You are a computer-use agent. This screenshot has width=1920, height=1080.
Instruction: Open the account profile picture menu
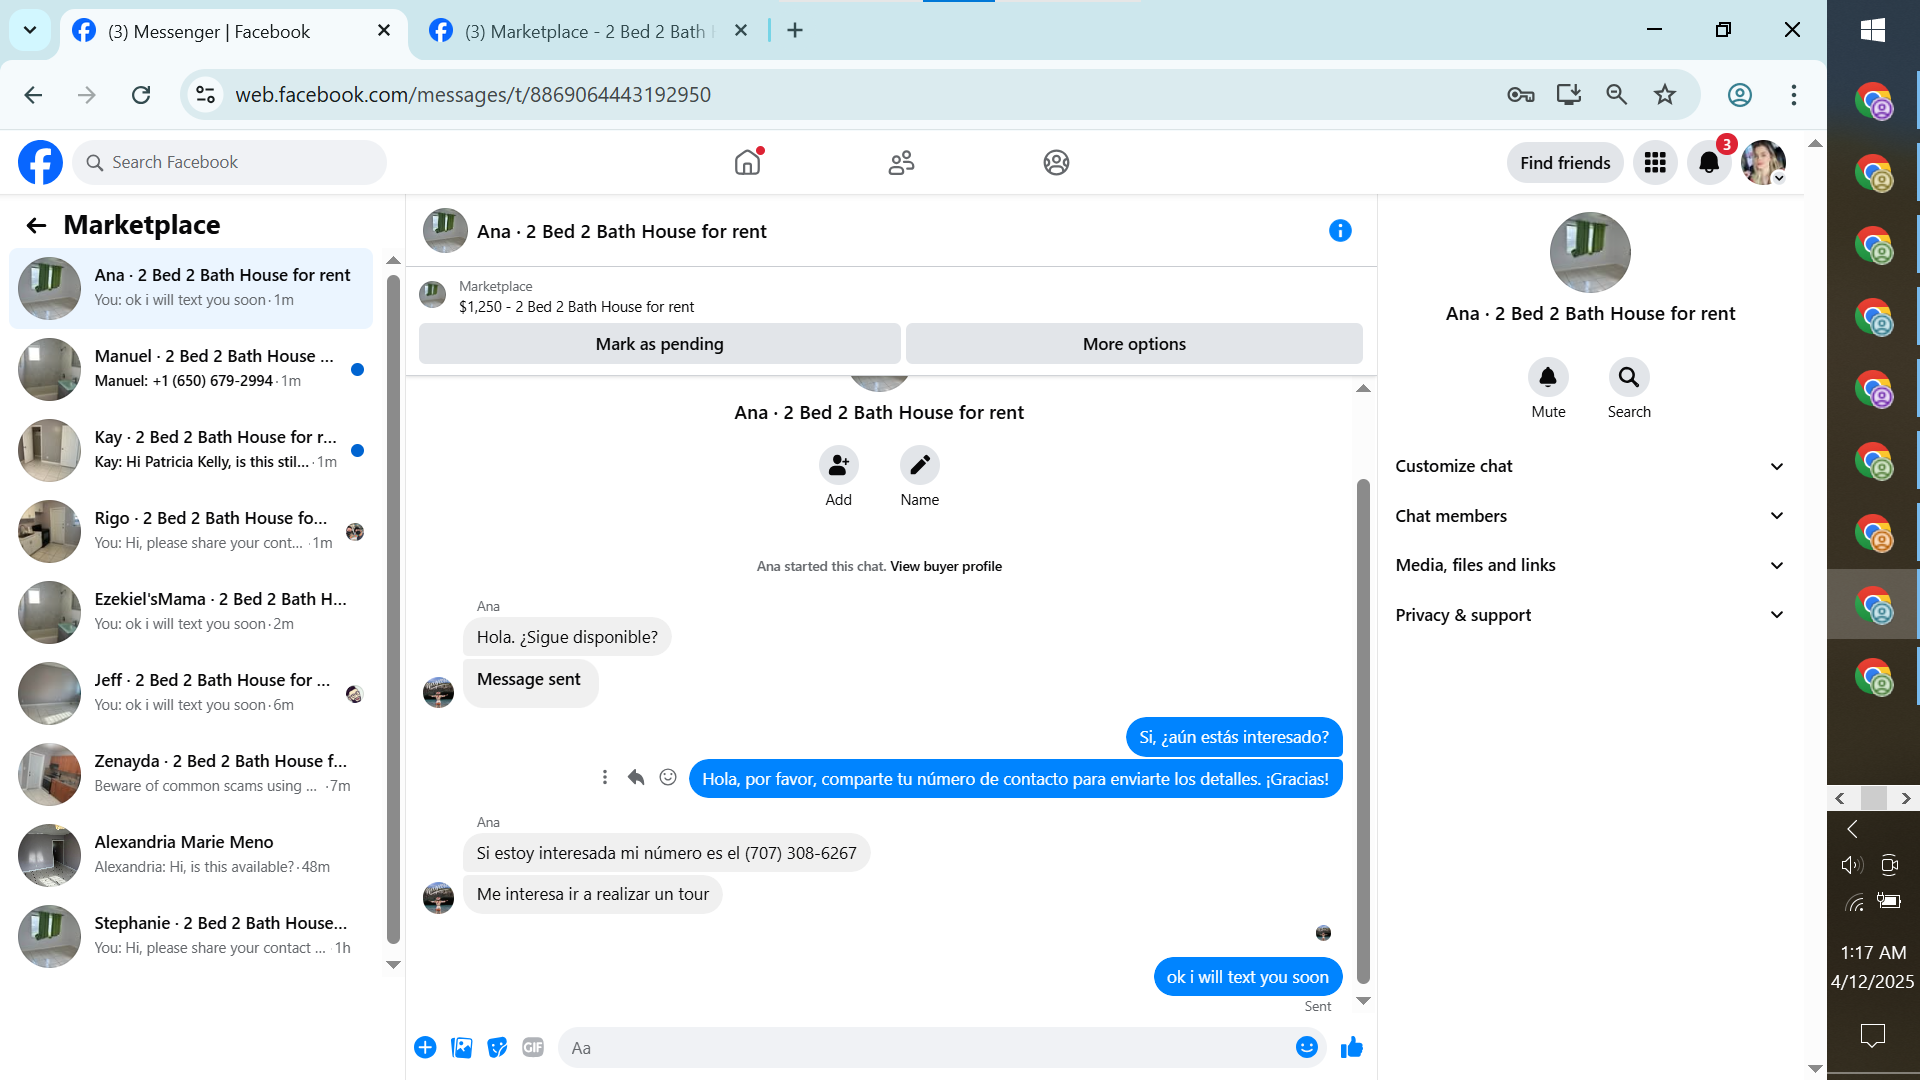click(1763, 162)
